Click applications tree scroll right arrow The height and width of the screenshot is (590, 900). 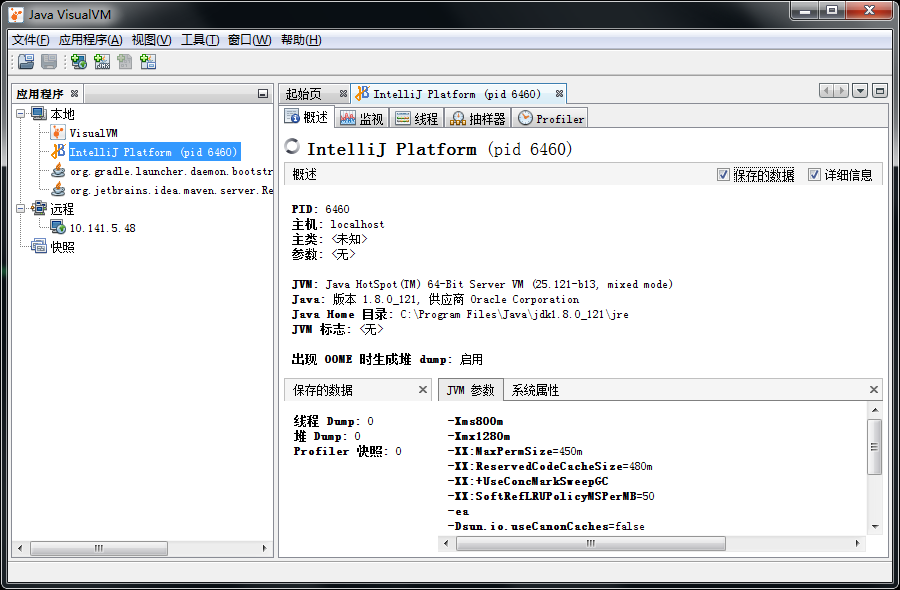(x=264, y=548)
